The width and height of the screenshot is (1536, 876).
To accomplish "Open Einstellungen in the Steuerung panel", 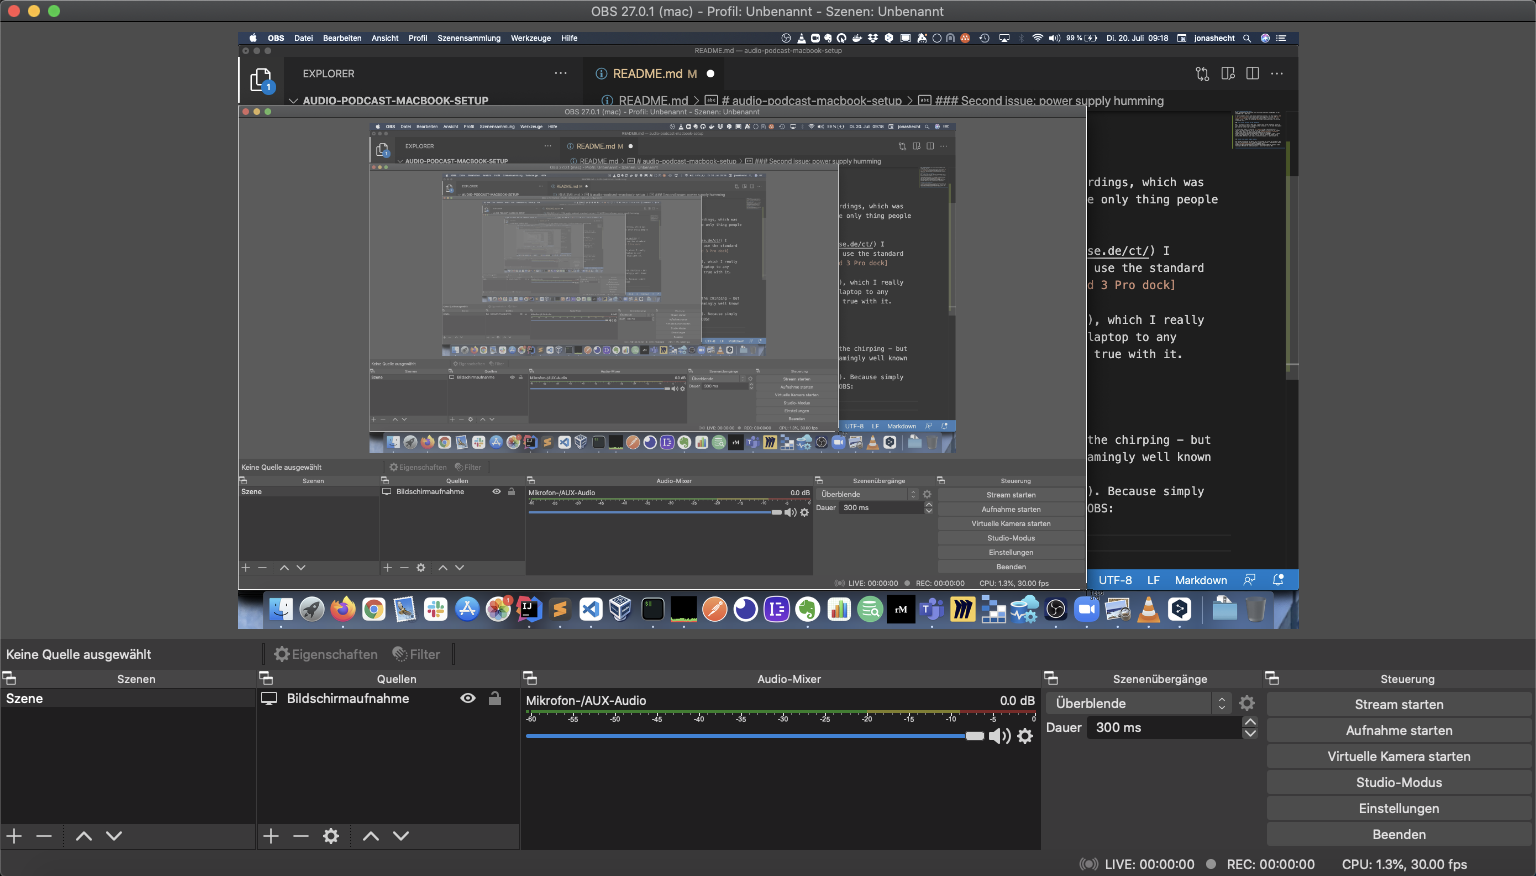I will click(1399, 808).
